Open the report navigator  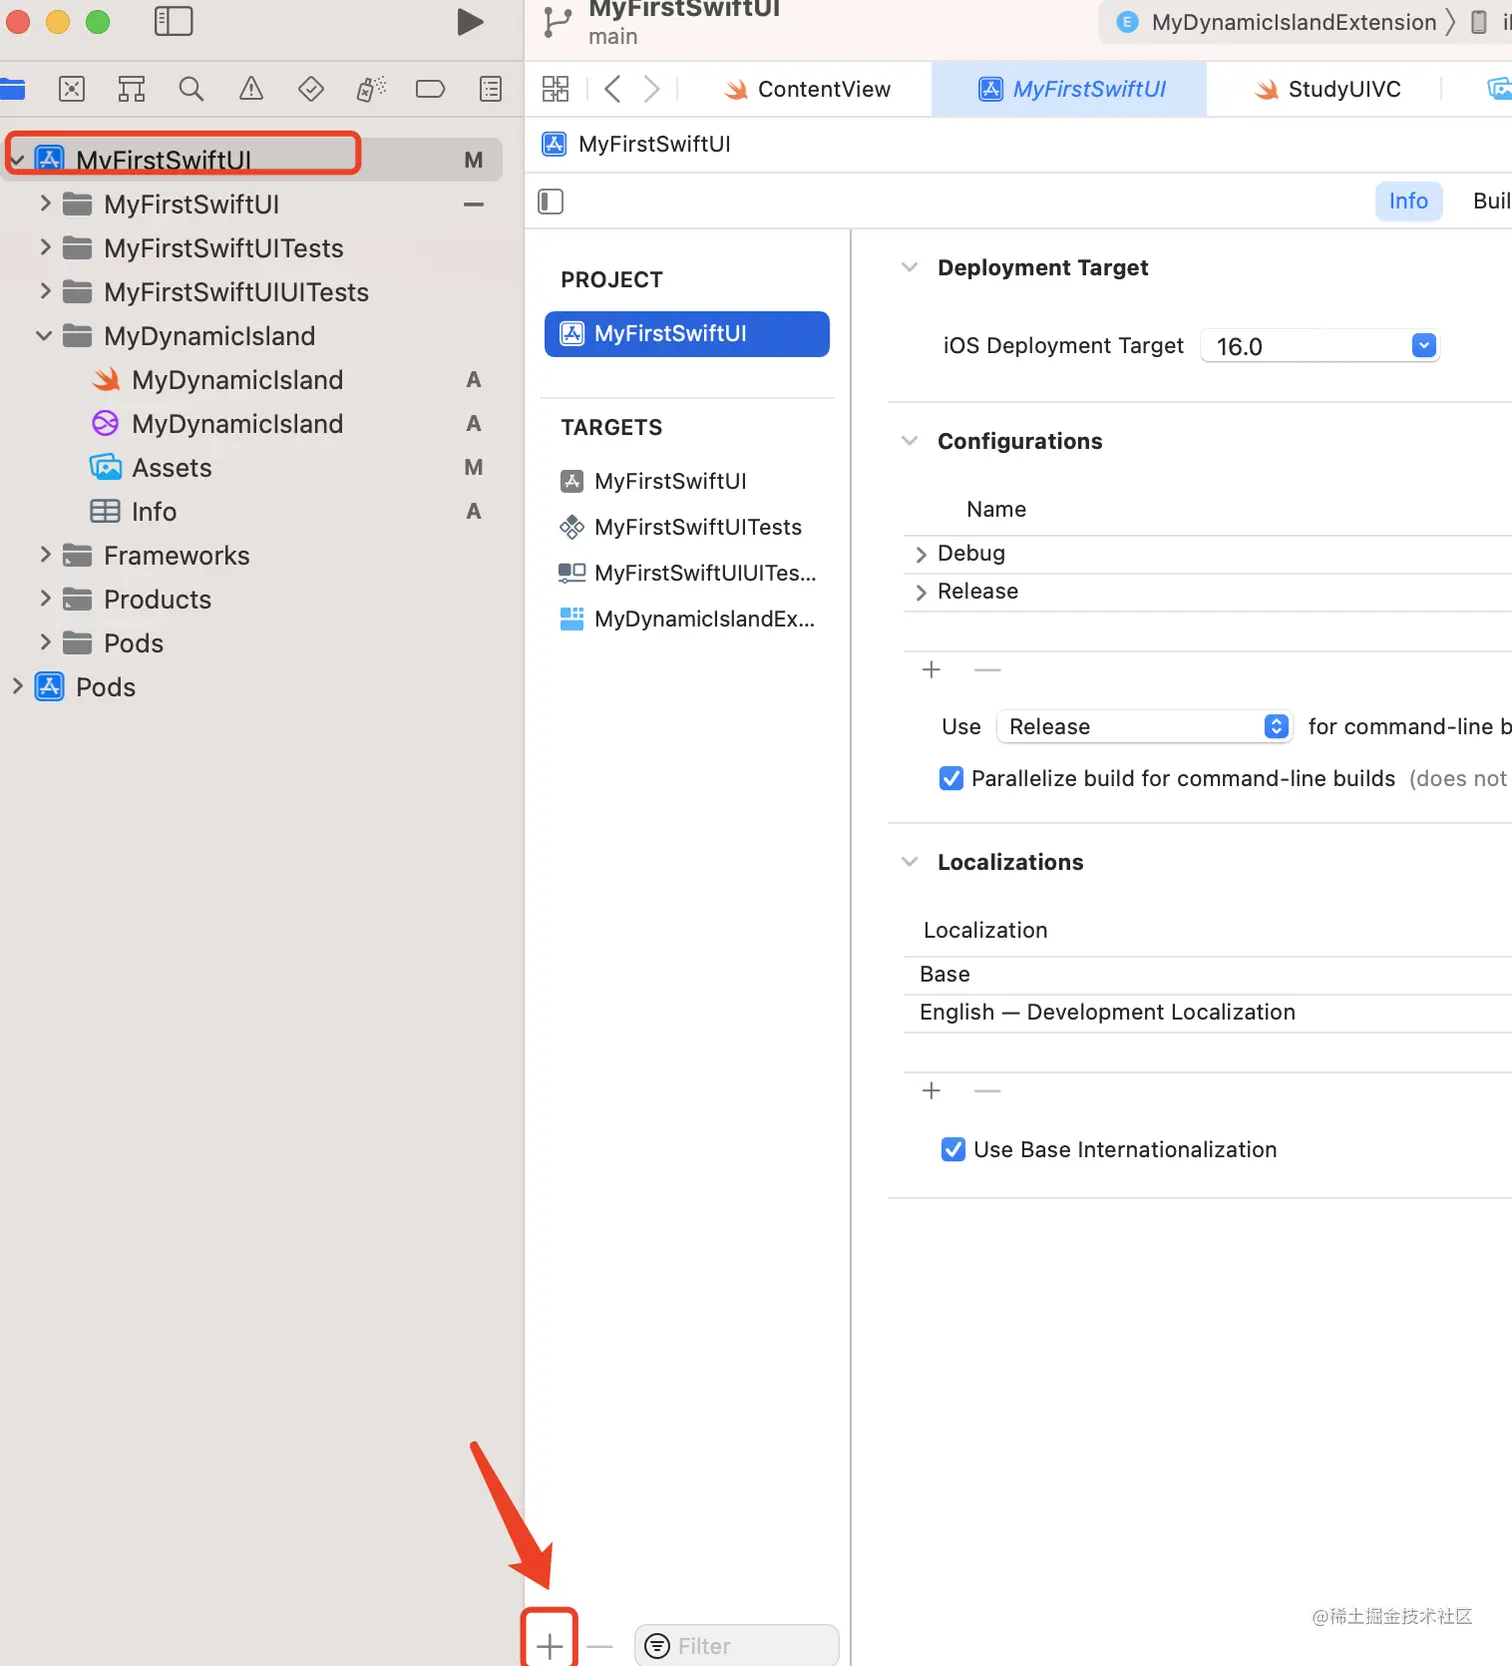click(491, 89)
